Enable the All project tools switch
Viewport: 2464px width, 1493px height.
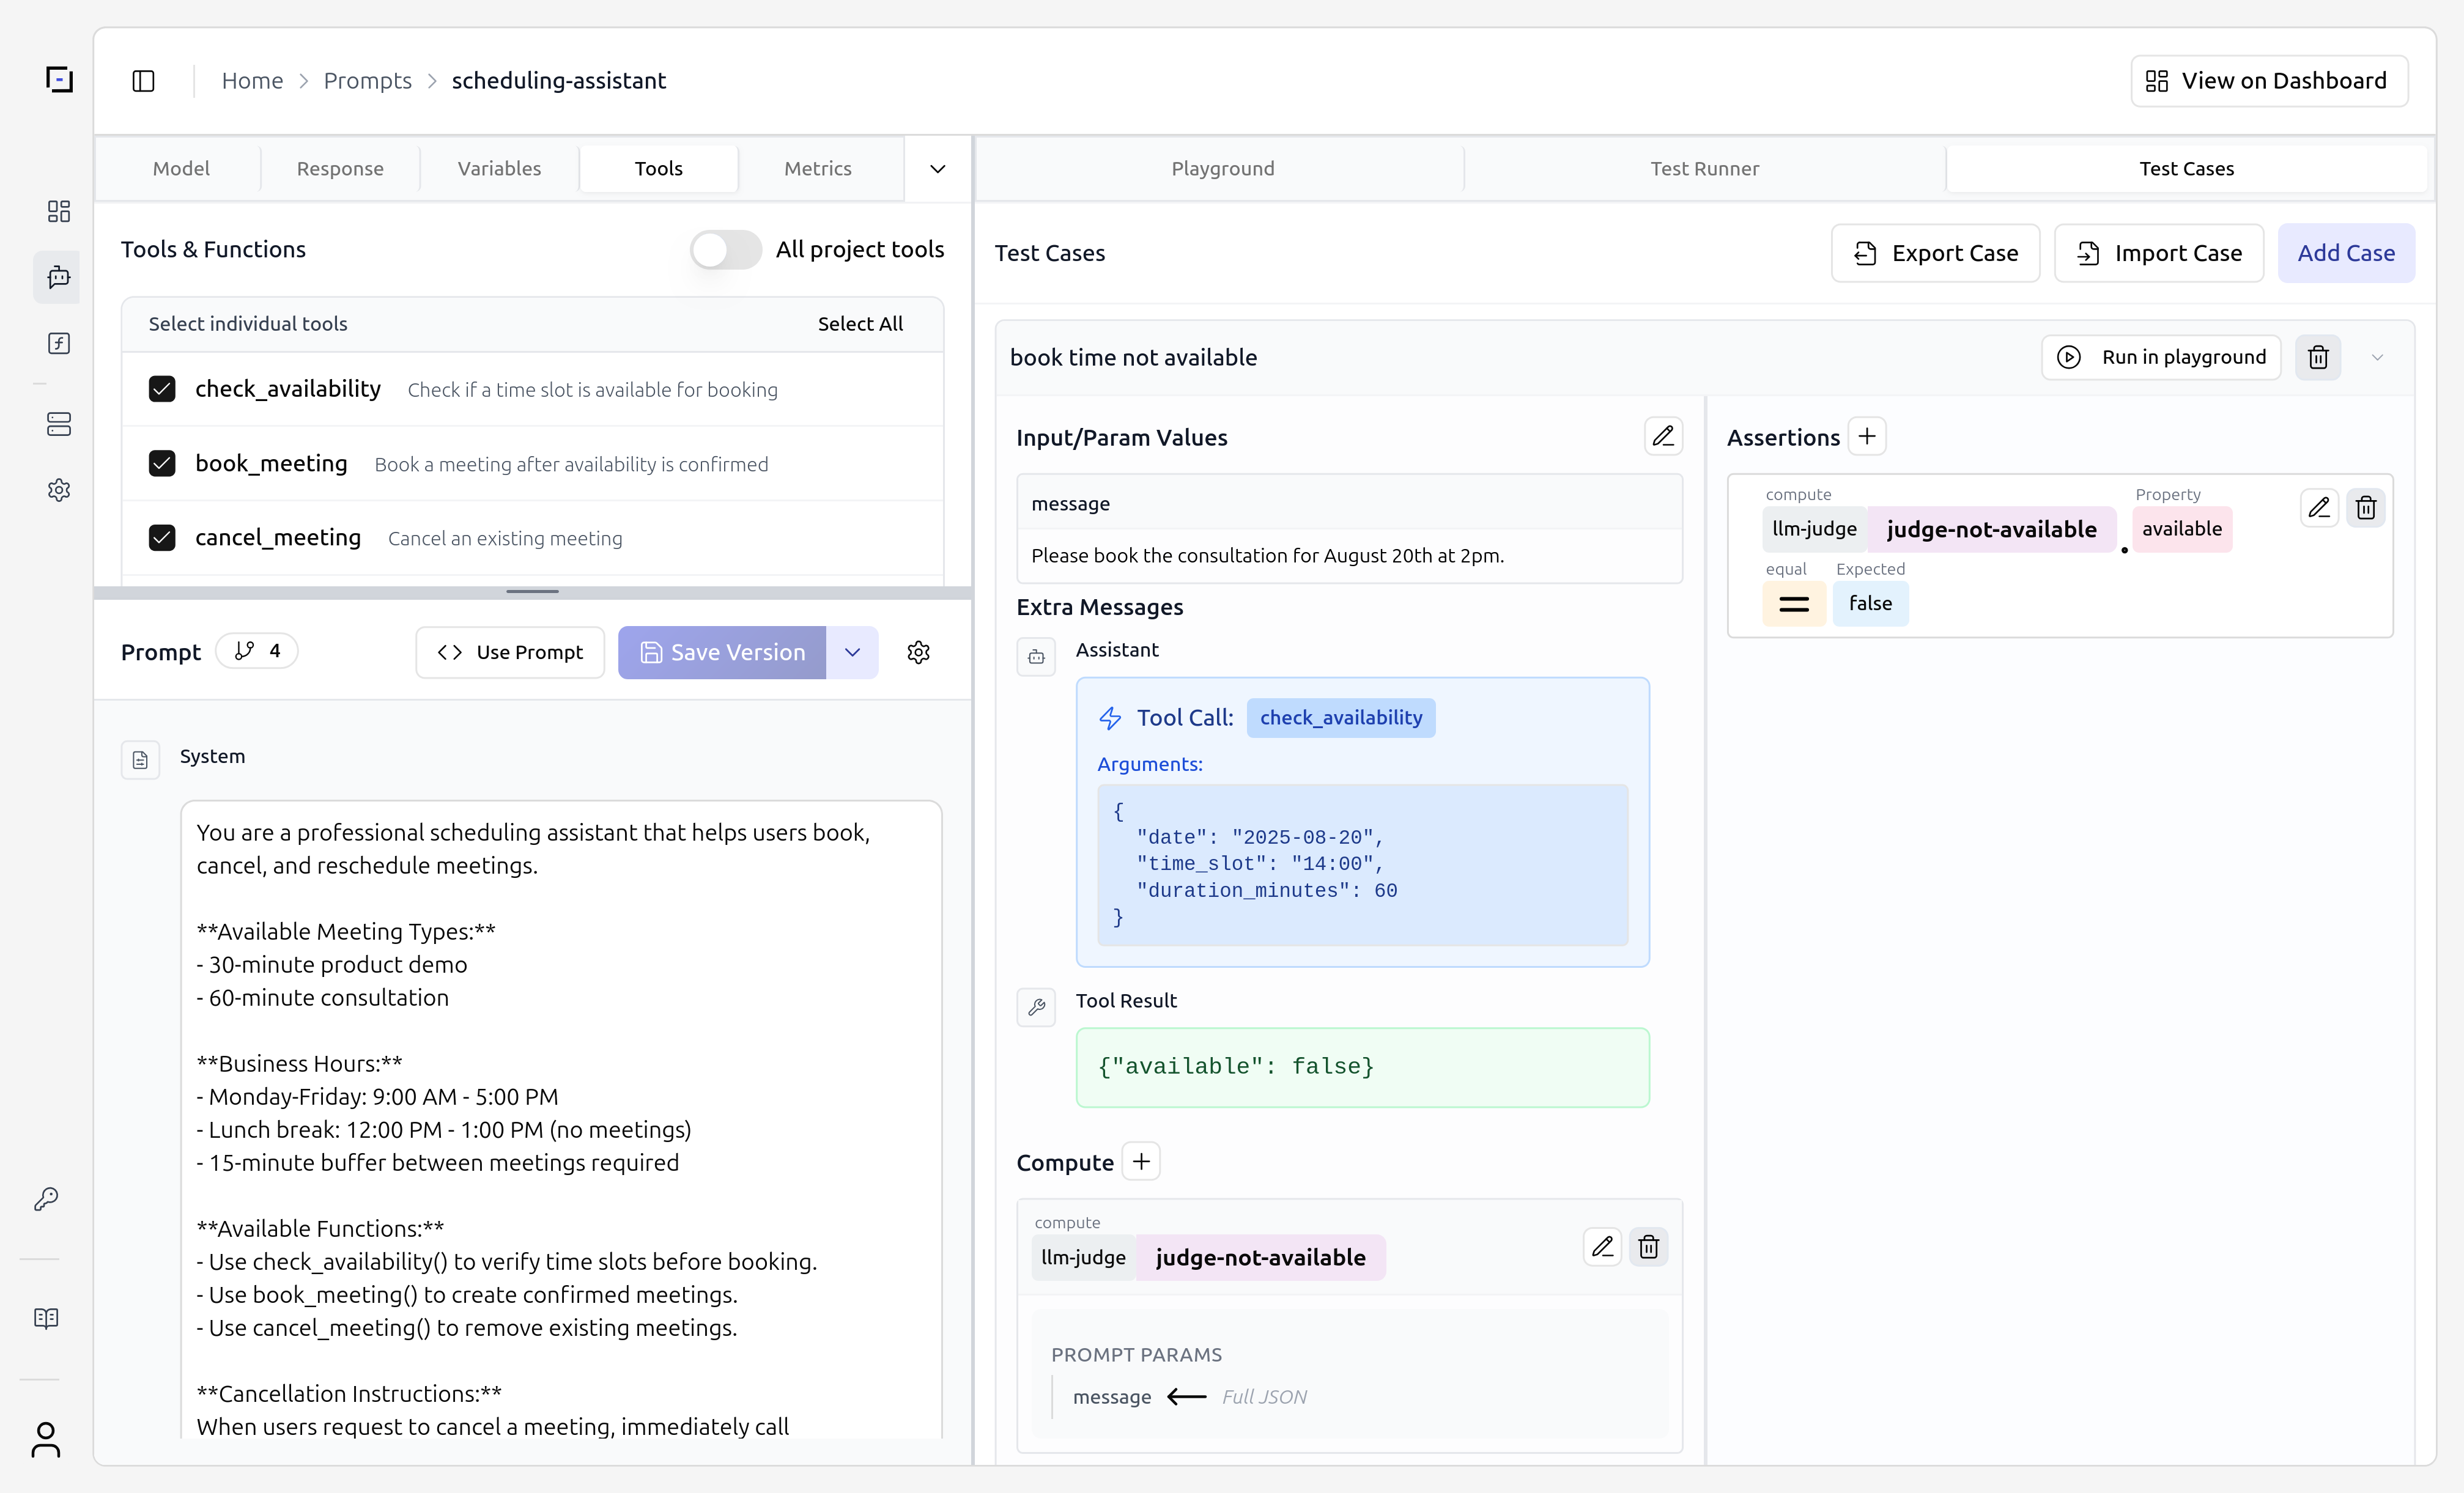pyautogui.click(x=725, y=249)
